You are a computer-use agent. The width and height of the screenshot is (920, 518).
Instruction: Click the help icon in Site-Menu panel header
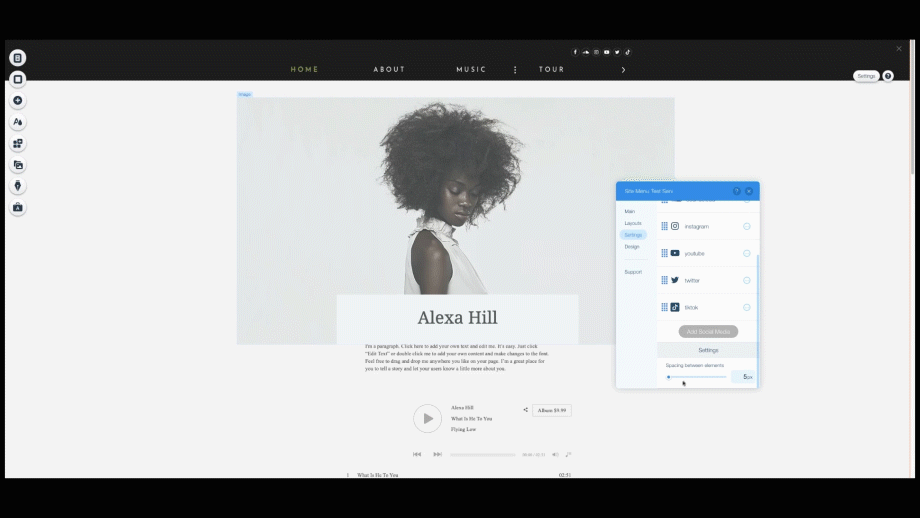click(x=737, y=190)
